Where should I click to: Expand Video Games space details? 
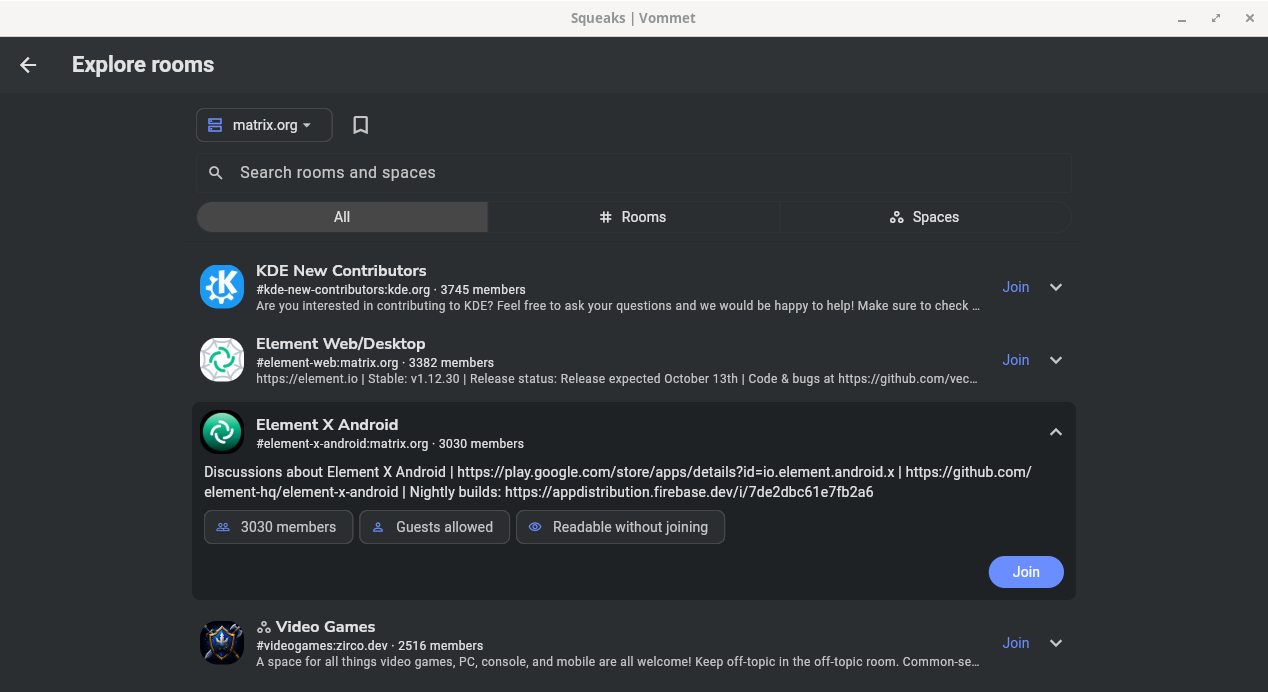coord(1056,643)
